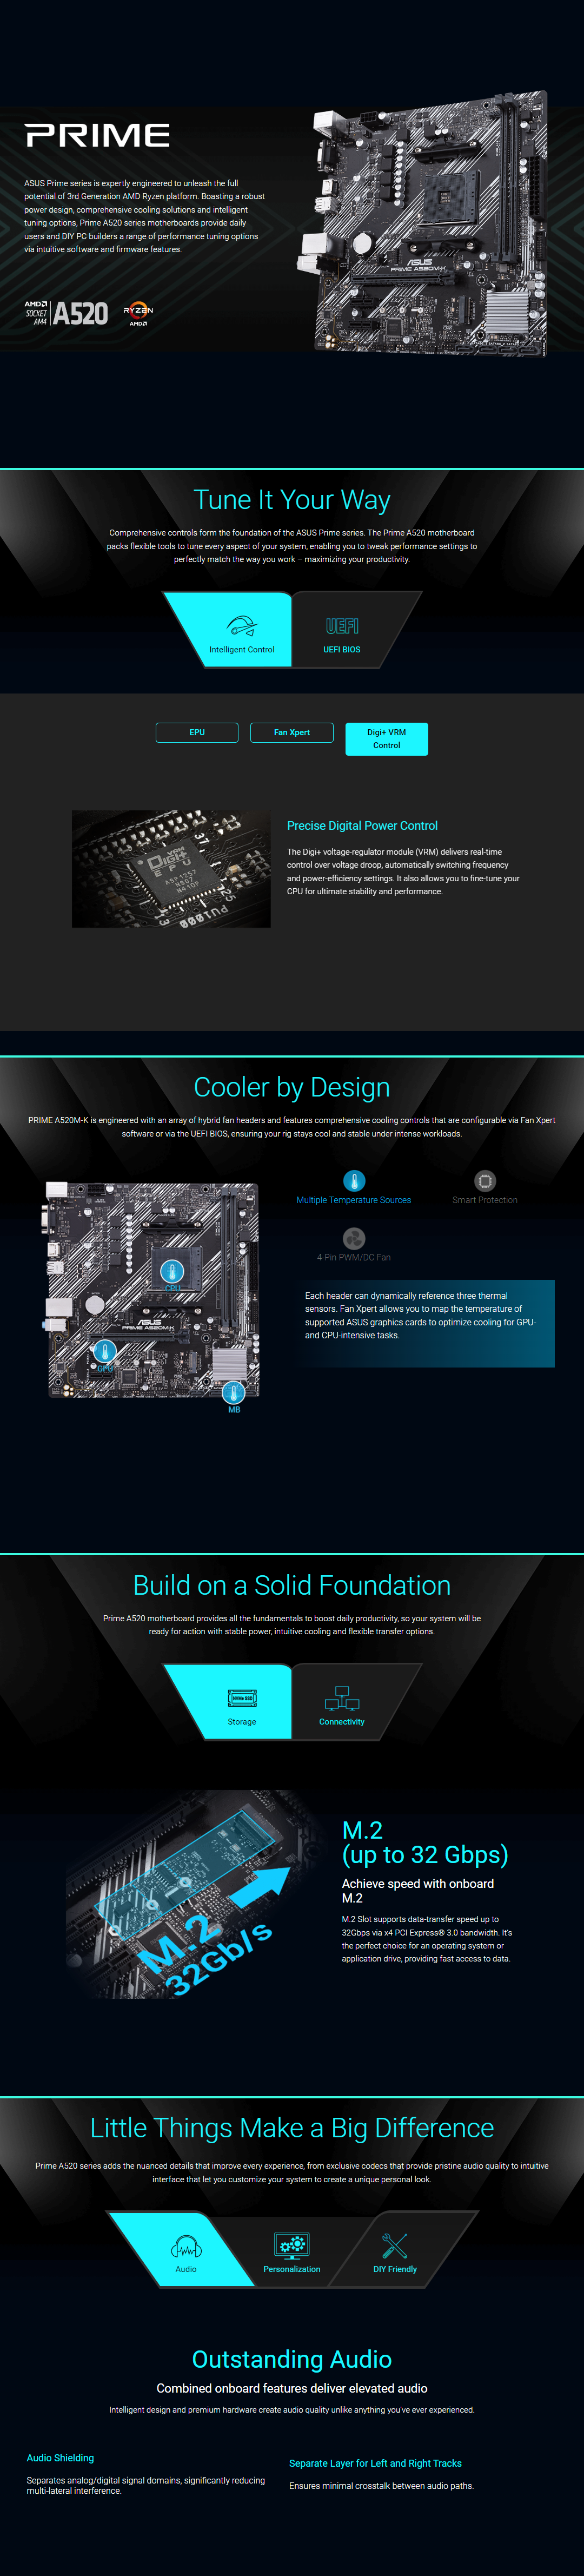Click the AMD Socket AM4 A520 logo
This screenshot has width=584, height=2576.
[x=66, y=313]
